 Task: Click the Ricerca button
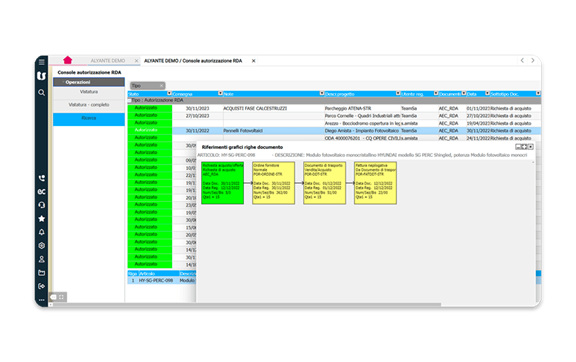click(89, 119)
